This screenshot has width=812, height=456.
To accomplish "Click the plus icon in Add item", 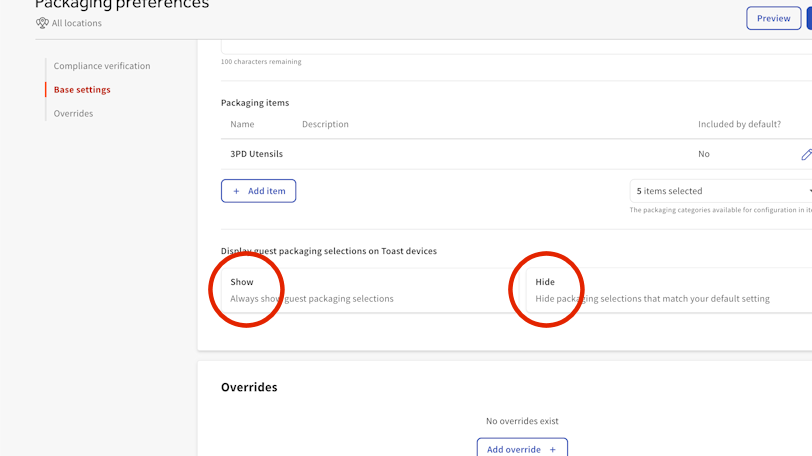I will click(x=237, y=191).
